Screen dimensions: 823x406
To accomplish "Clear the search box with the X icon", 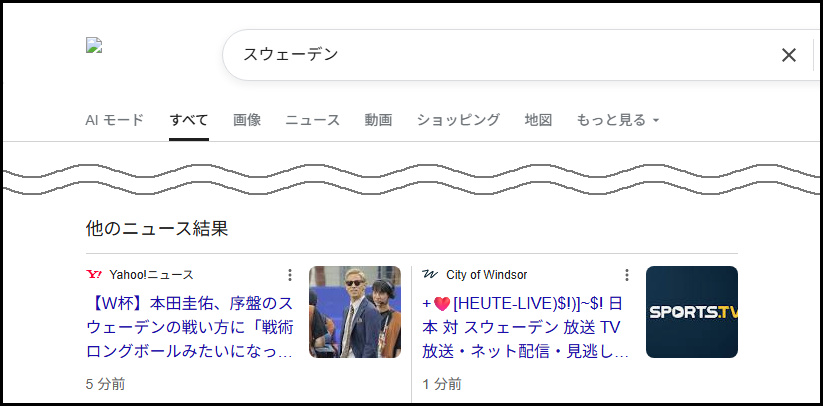I will (x=788, y=55).
